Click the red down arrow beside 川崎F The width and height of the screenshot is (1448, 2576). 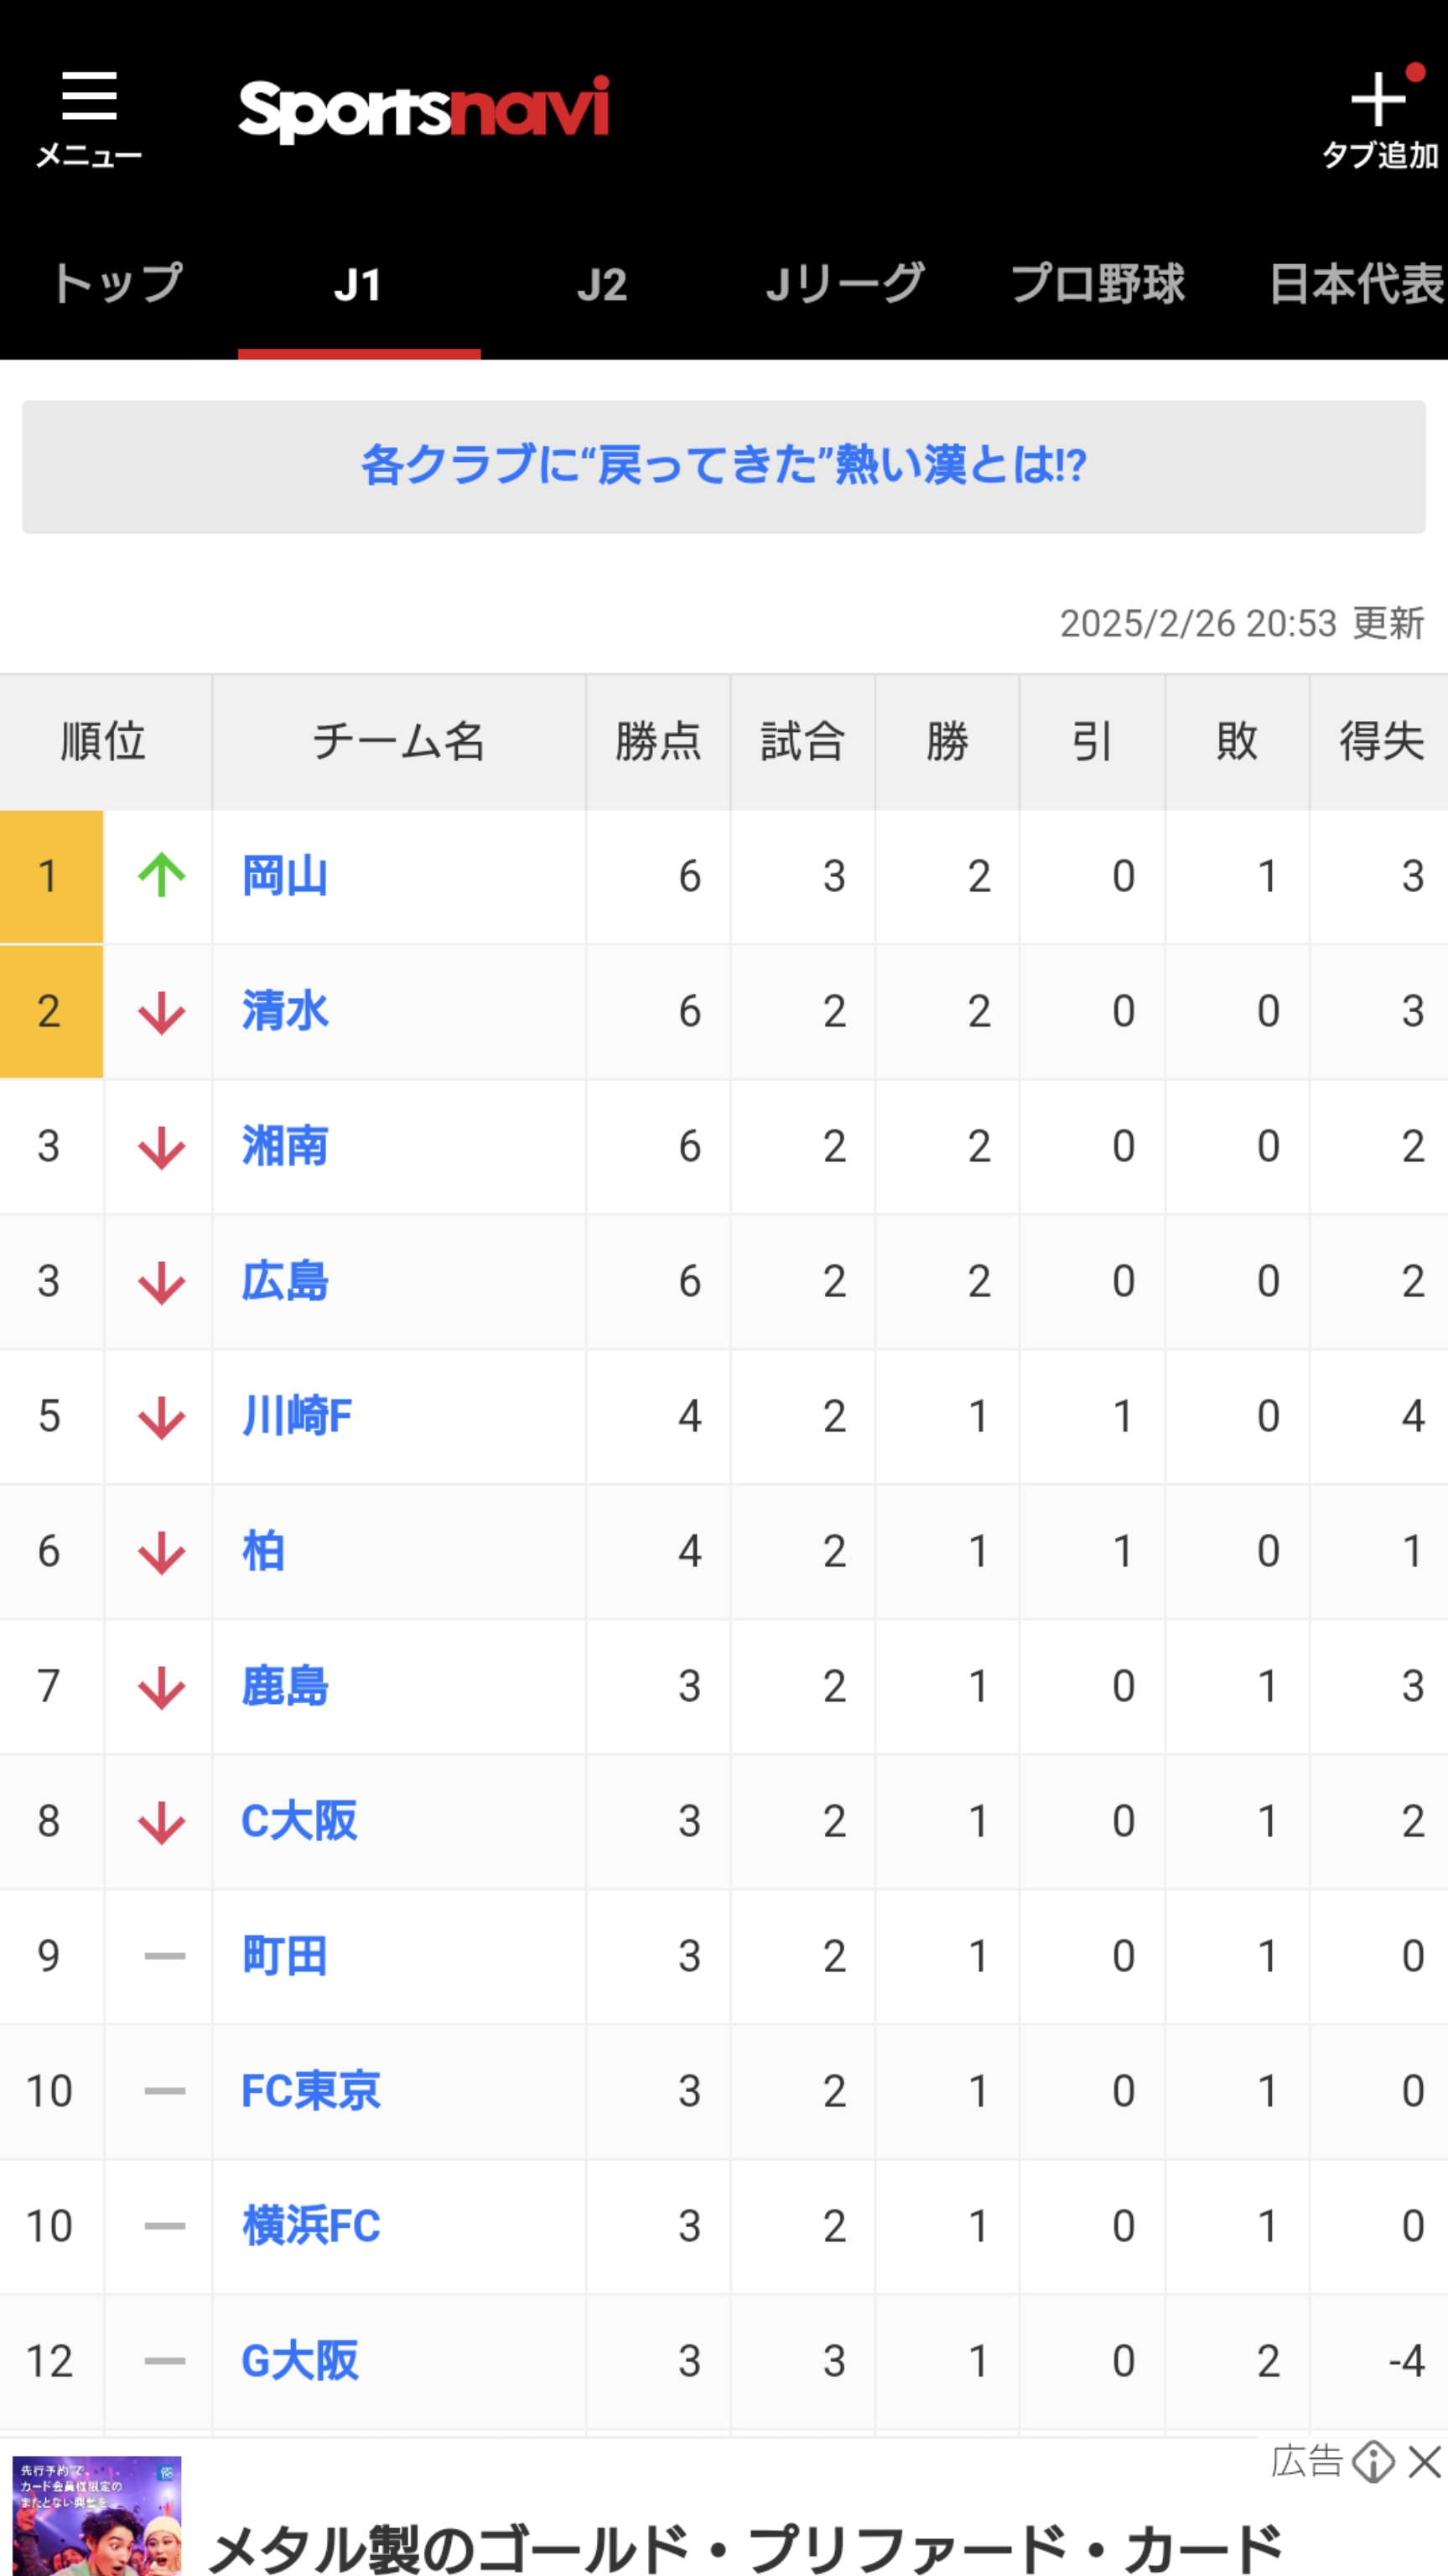click(161, 1417)
